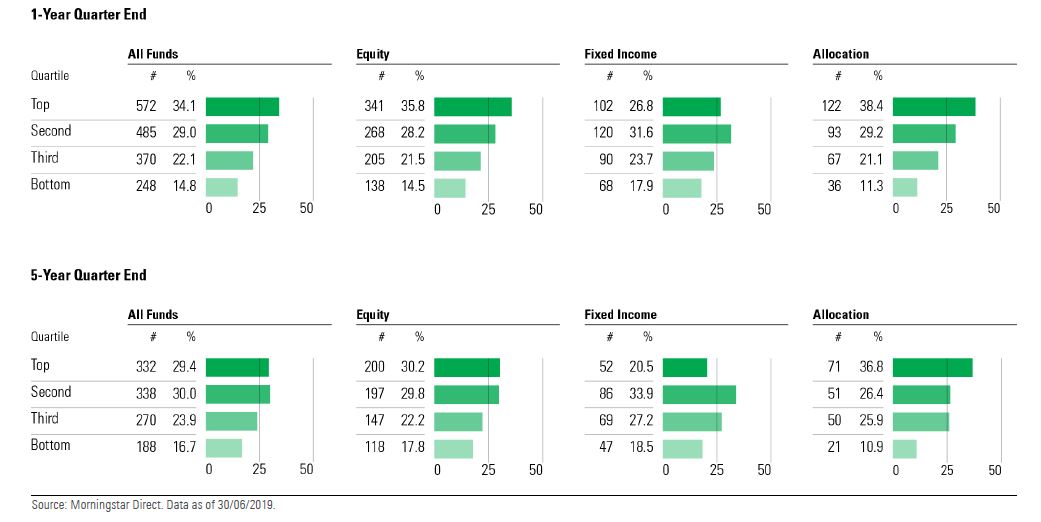
Task: Select the 1-Year All Funds Top quartile bar
Action: point(242,107)
